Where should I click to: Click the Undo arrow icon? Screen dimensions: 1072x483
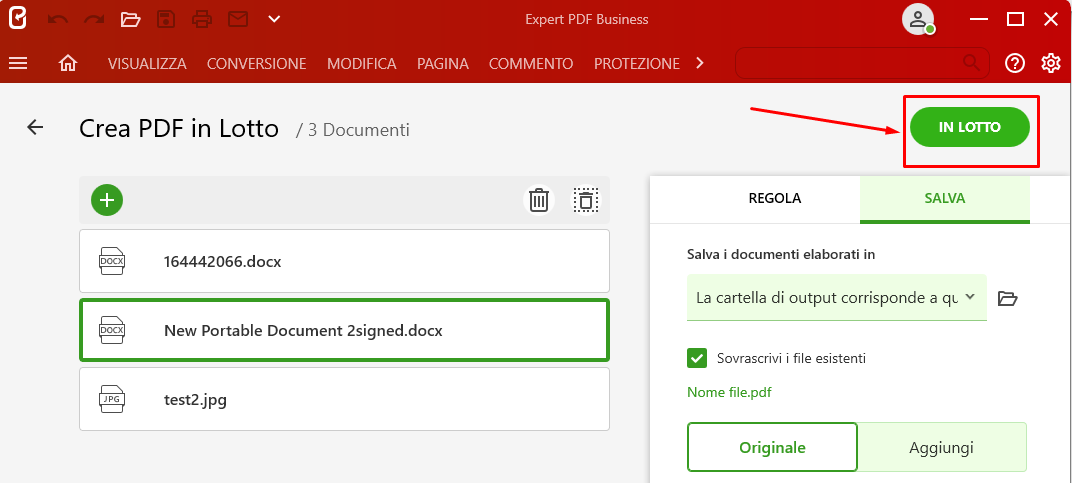click(58, 19)
